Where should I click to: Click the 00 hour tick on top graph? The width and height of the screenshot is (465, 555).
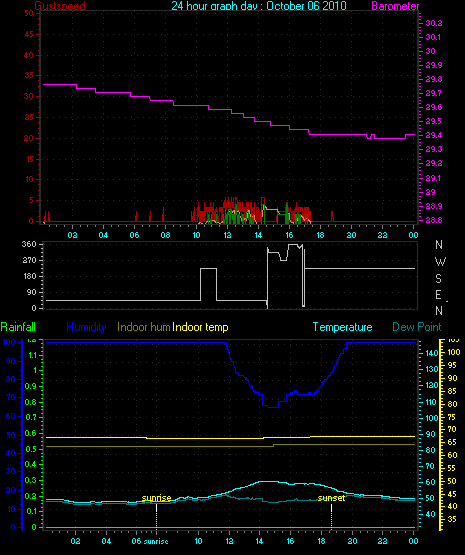coord(413,235)
